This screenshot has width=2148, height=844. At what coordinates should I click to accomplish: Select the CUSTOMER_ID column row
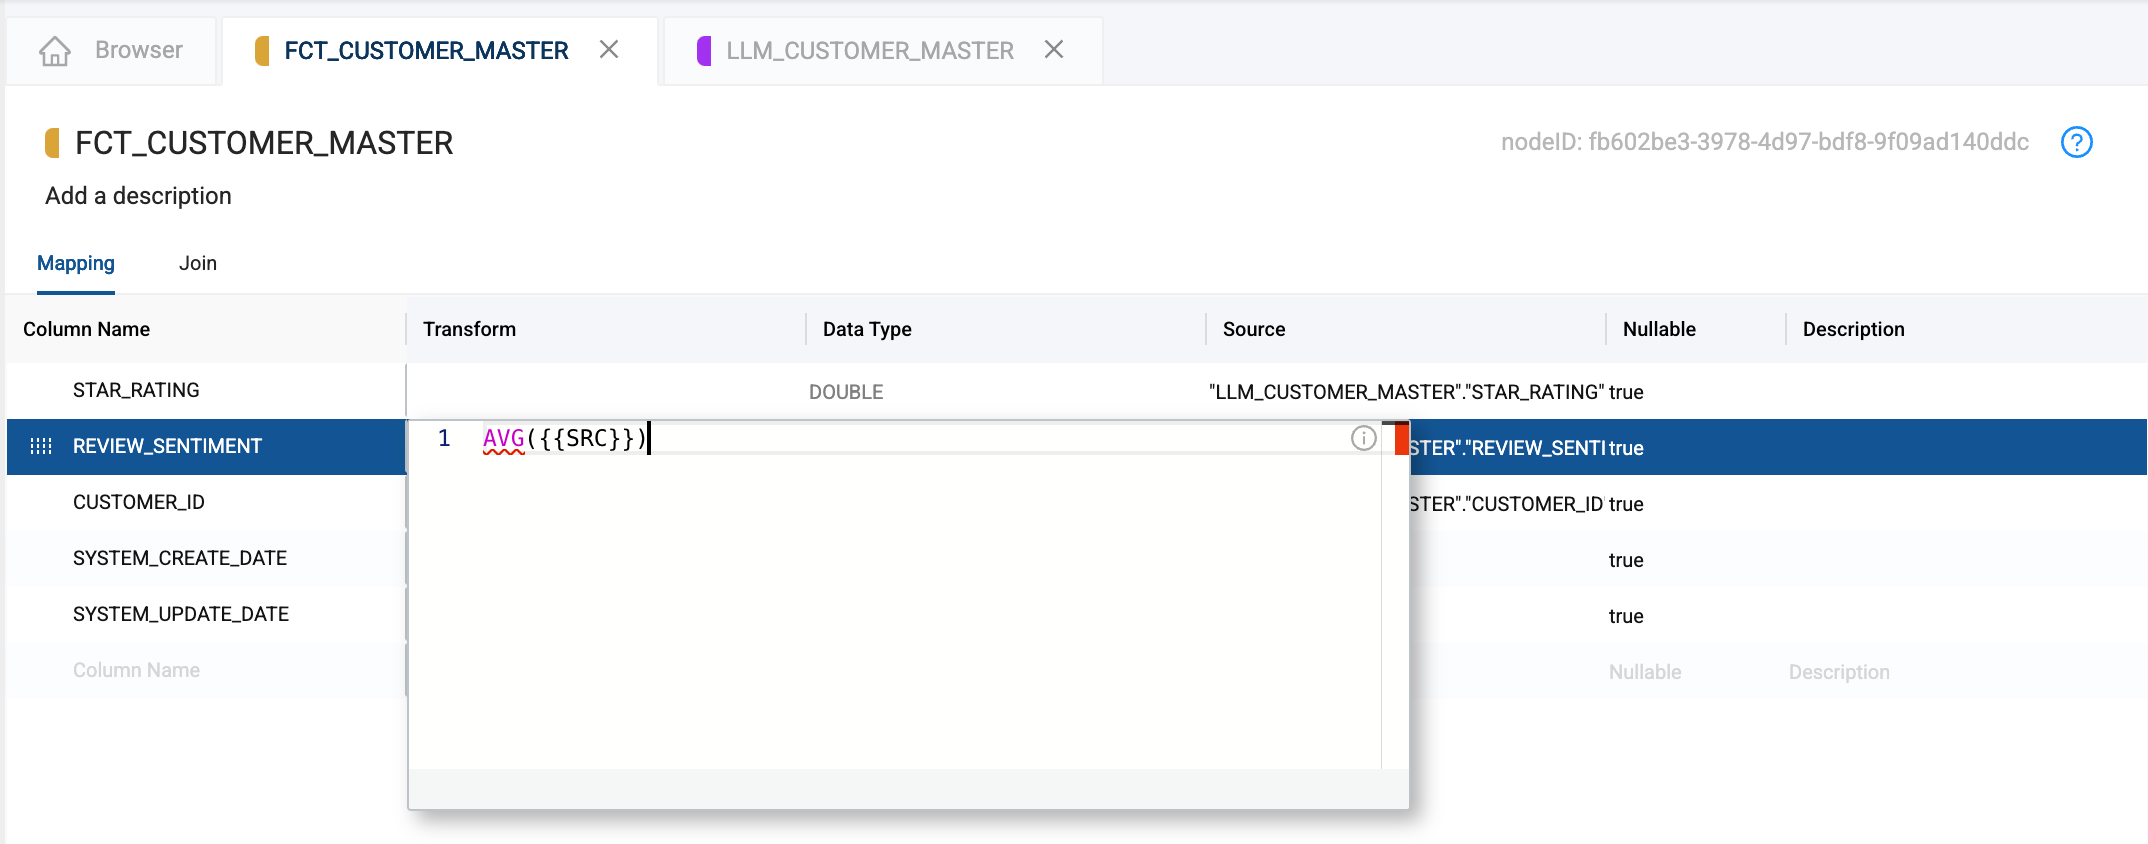[139, 502]
